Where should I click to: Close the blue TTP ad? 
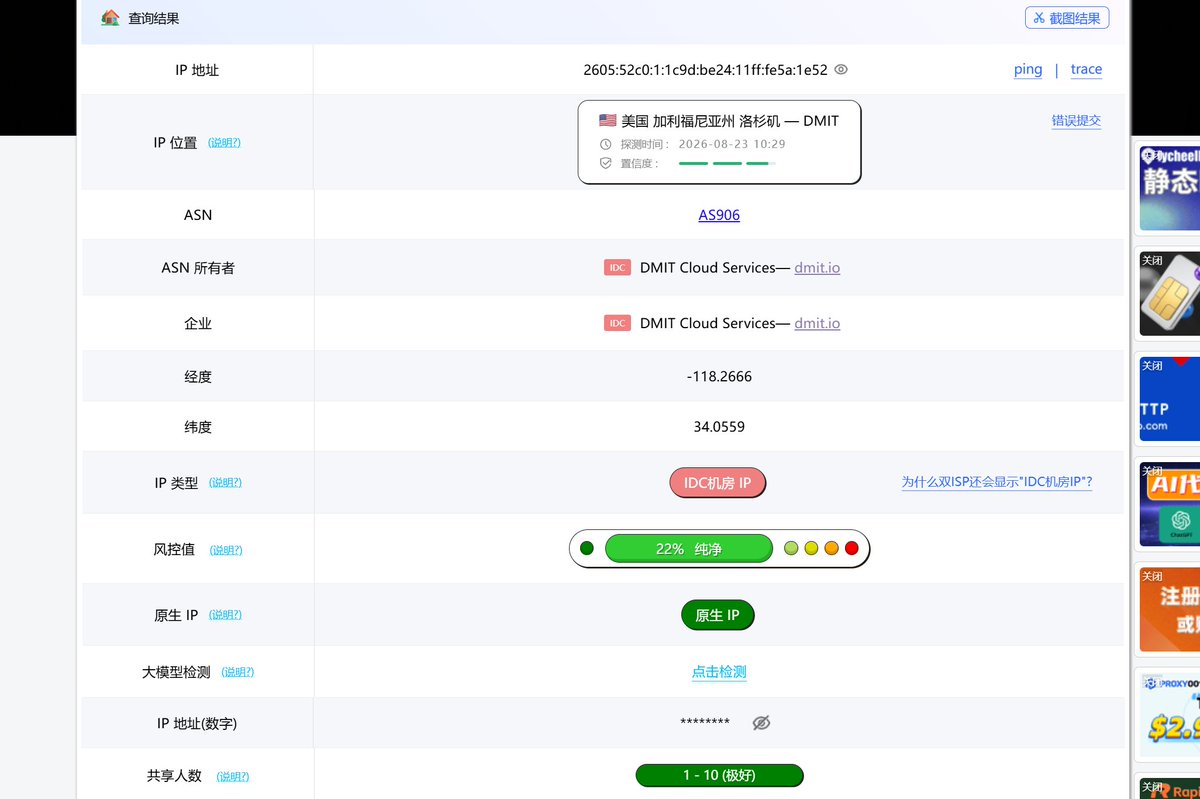[x=1152, y=366]
